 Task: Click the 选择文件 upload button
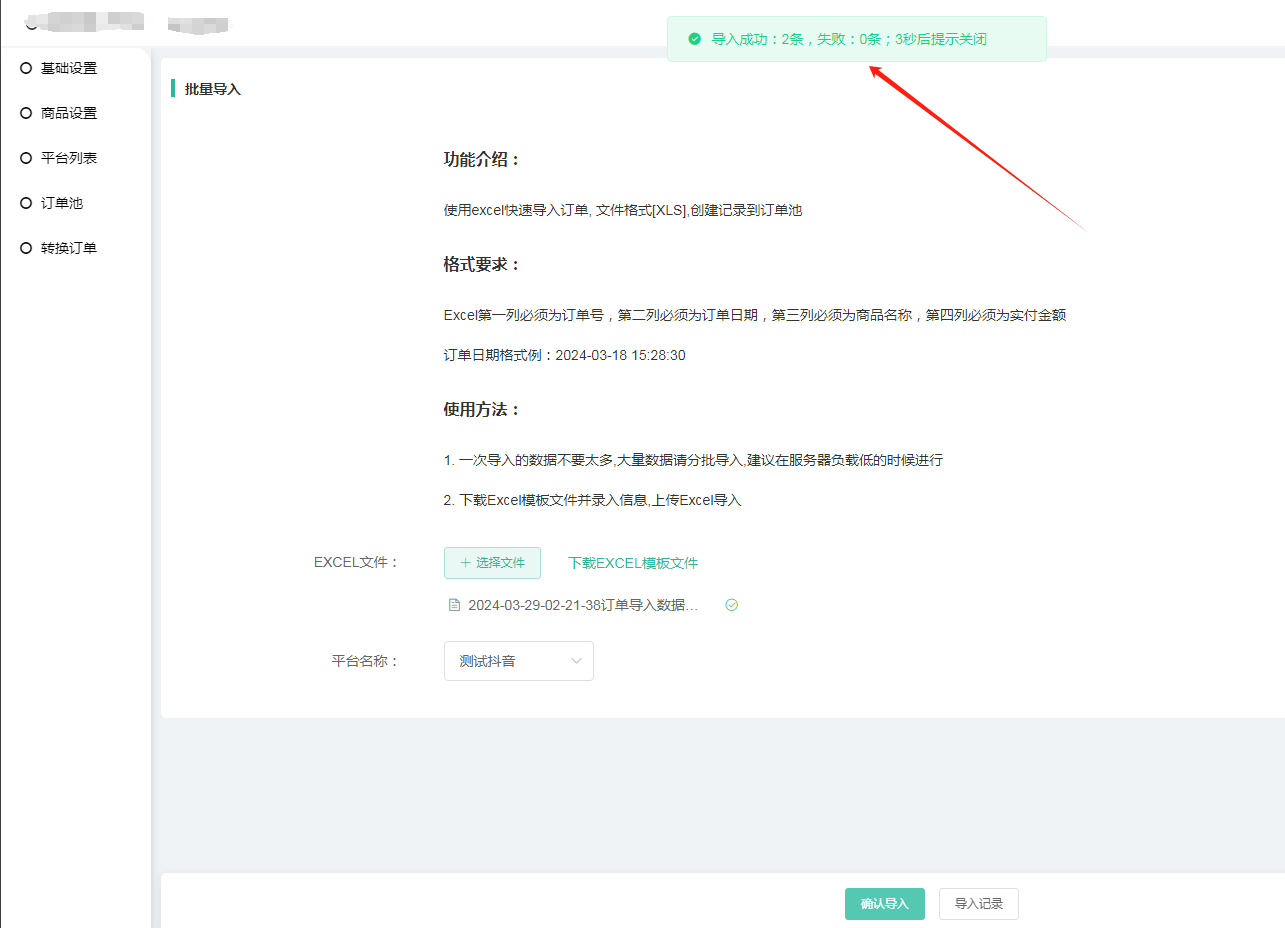492,563
